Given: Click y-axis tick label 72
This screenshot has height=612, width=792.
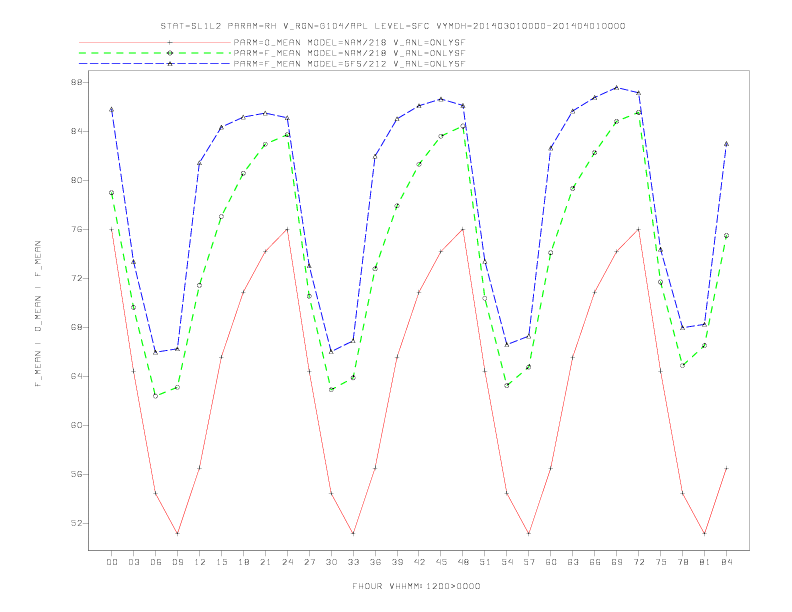Looking at the screenshot, I should [x=76, y=278].
